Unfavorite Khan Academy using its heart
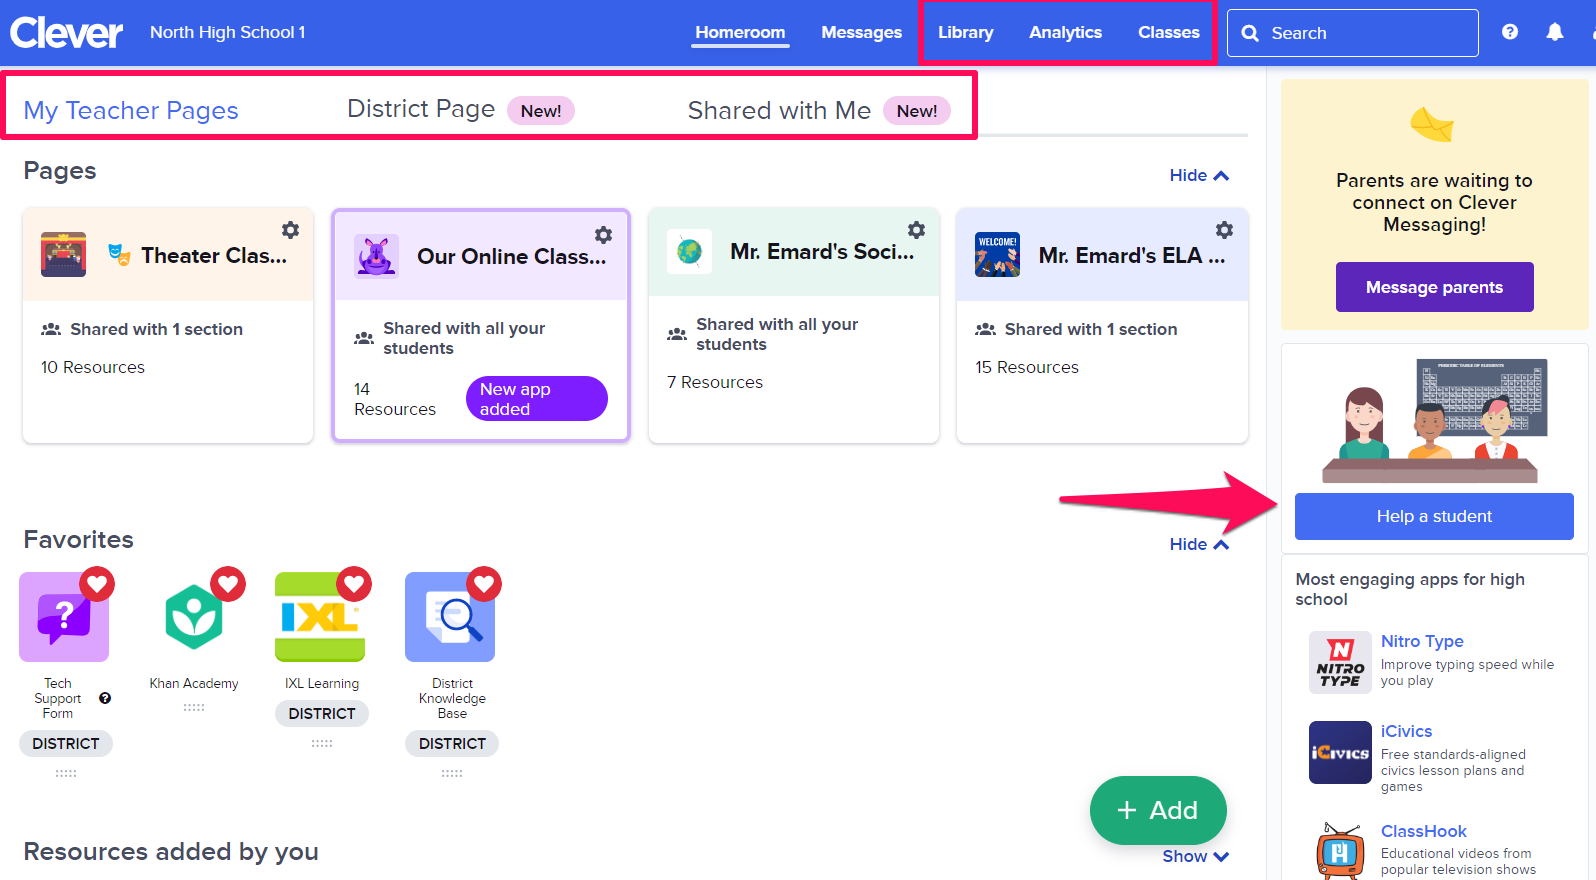Viewport: 1596px width, 880px height. tap(228, 583)
